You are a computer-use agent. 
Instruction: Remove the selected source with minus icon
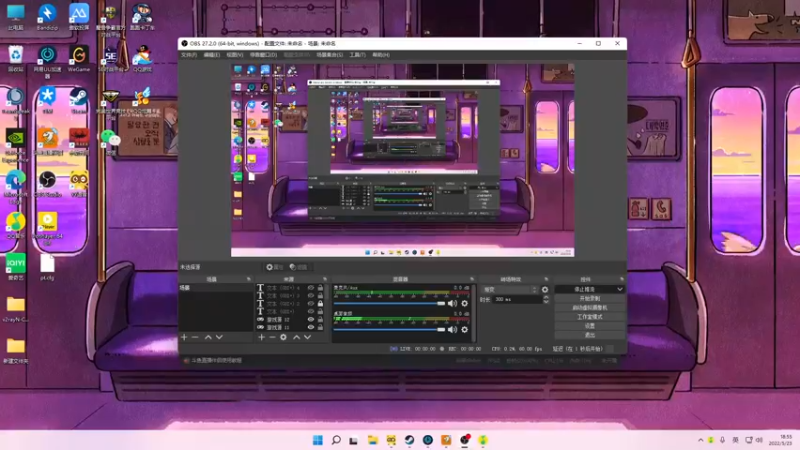click(272, 337)
